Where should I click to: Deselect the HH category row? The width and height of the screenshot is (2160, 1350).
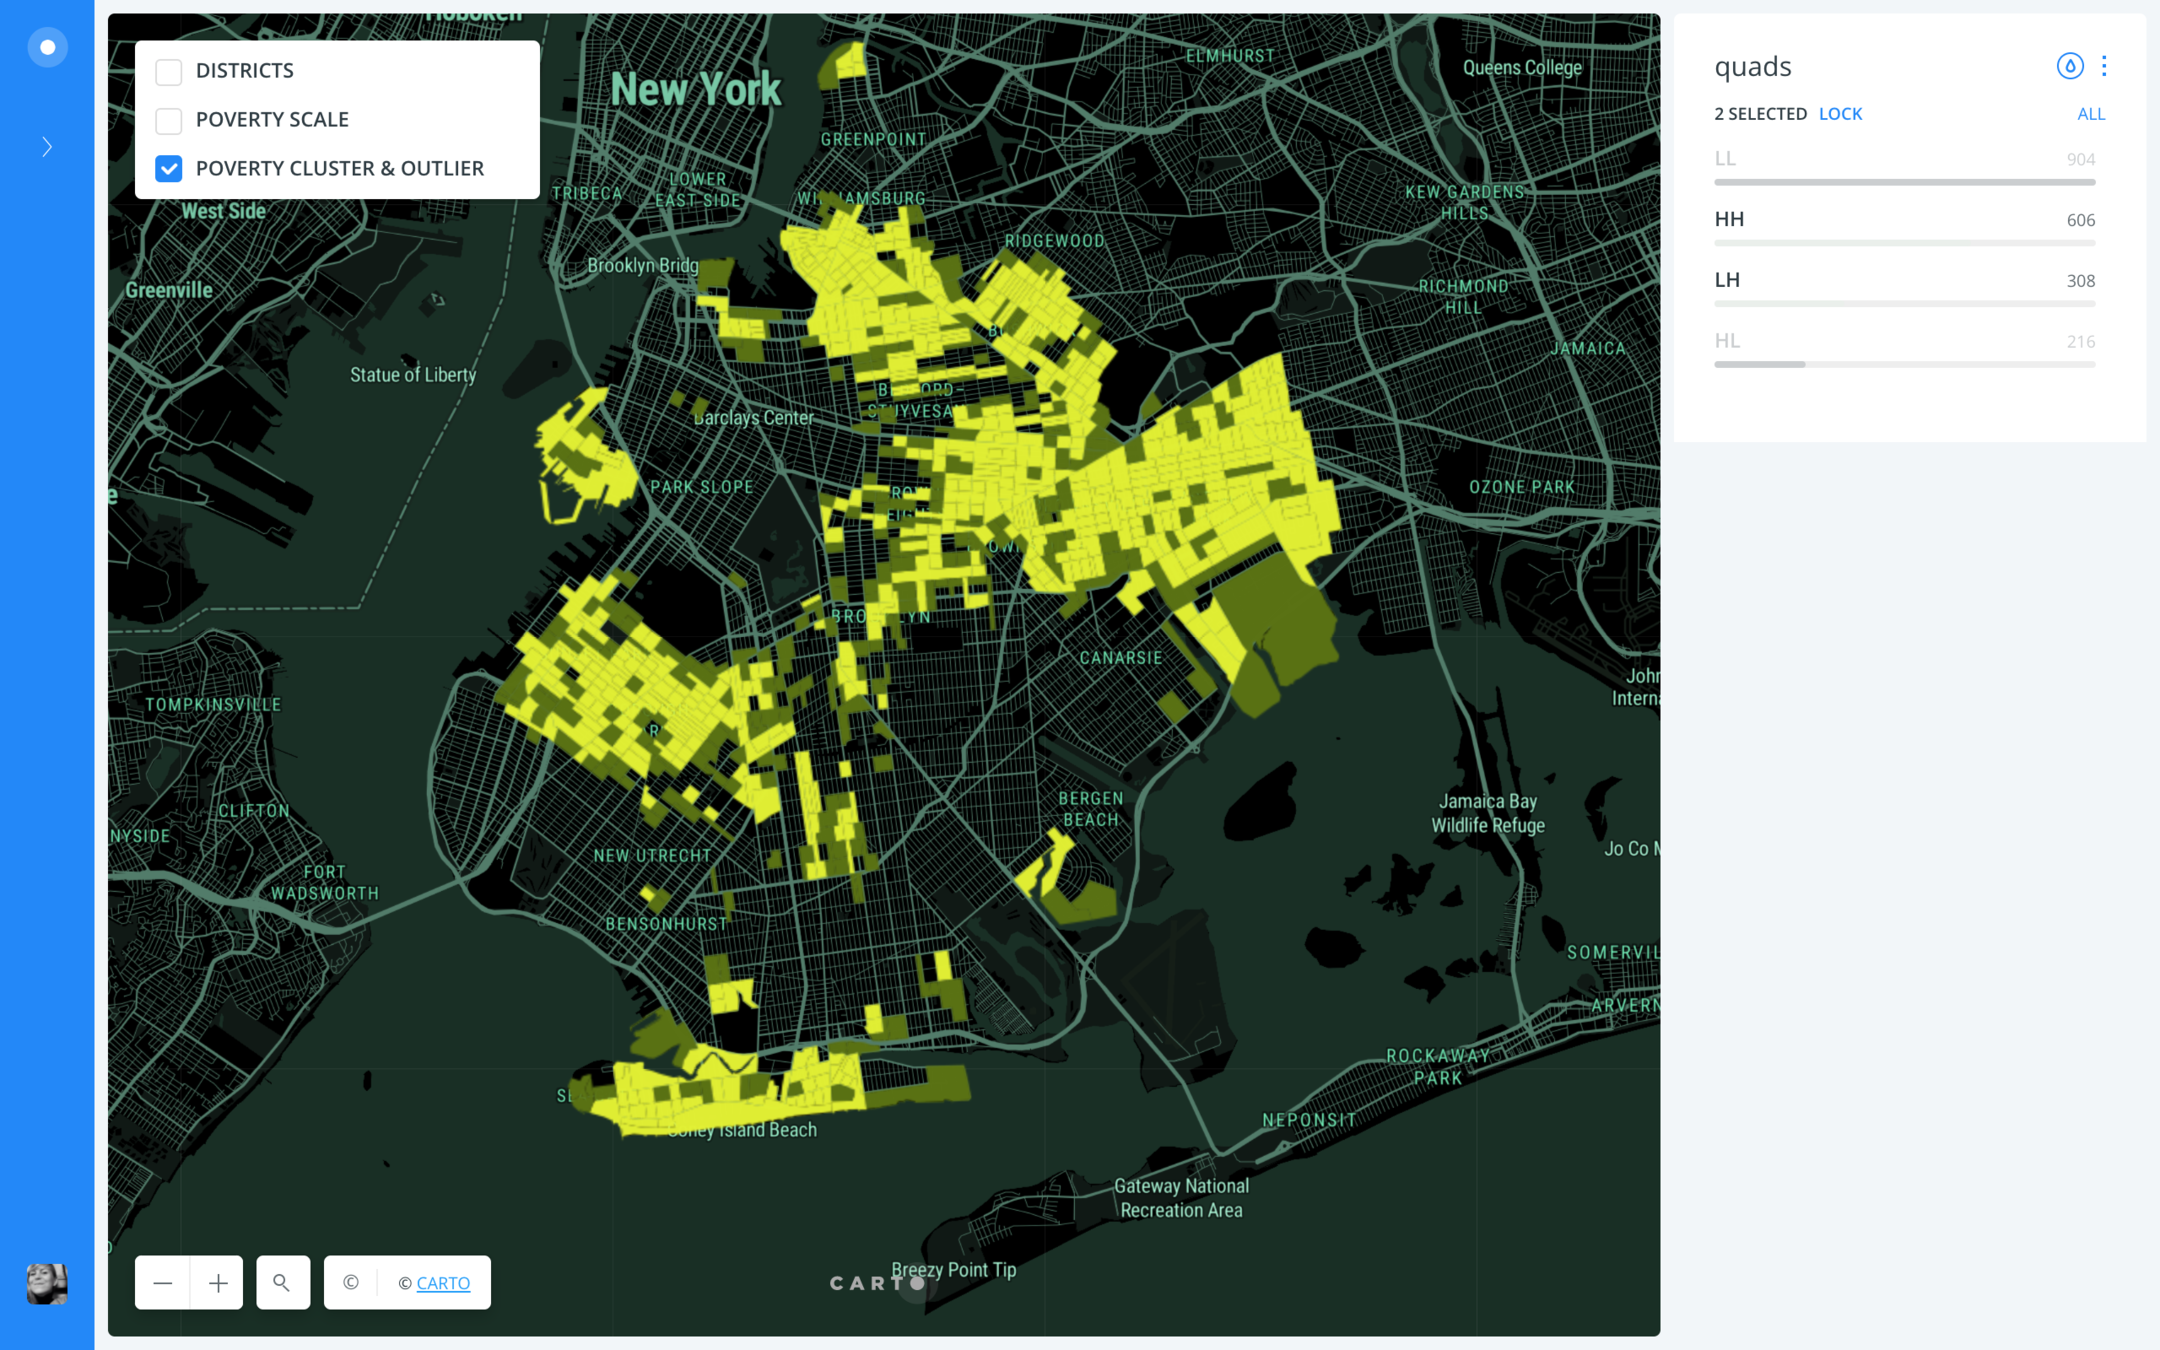pos(1730,220)
